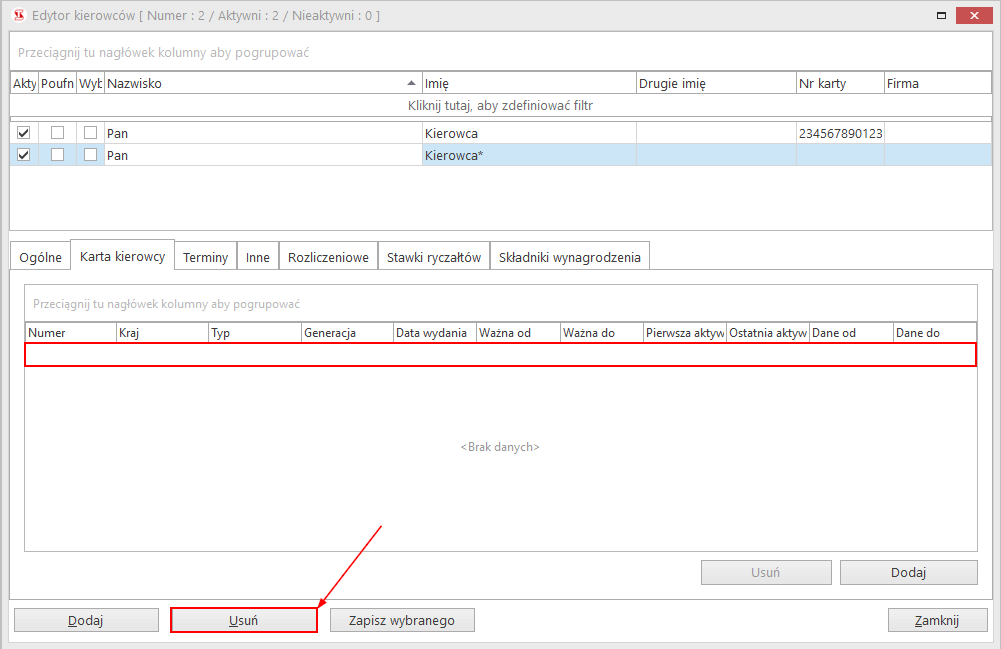Screen dimensions: 1001x649
Task: Open the Ogólne tab
Action: coord(40,257)
